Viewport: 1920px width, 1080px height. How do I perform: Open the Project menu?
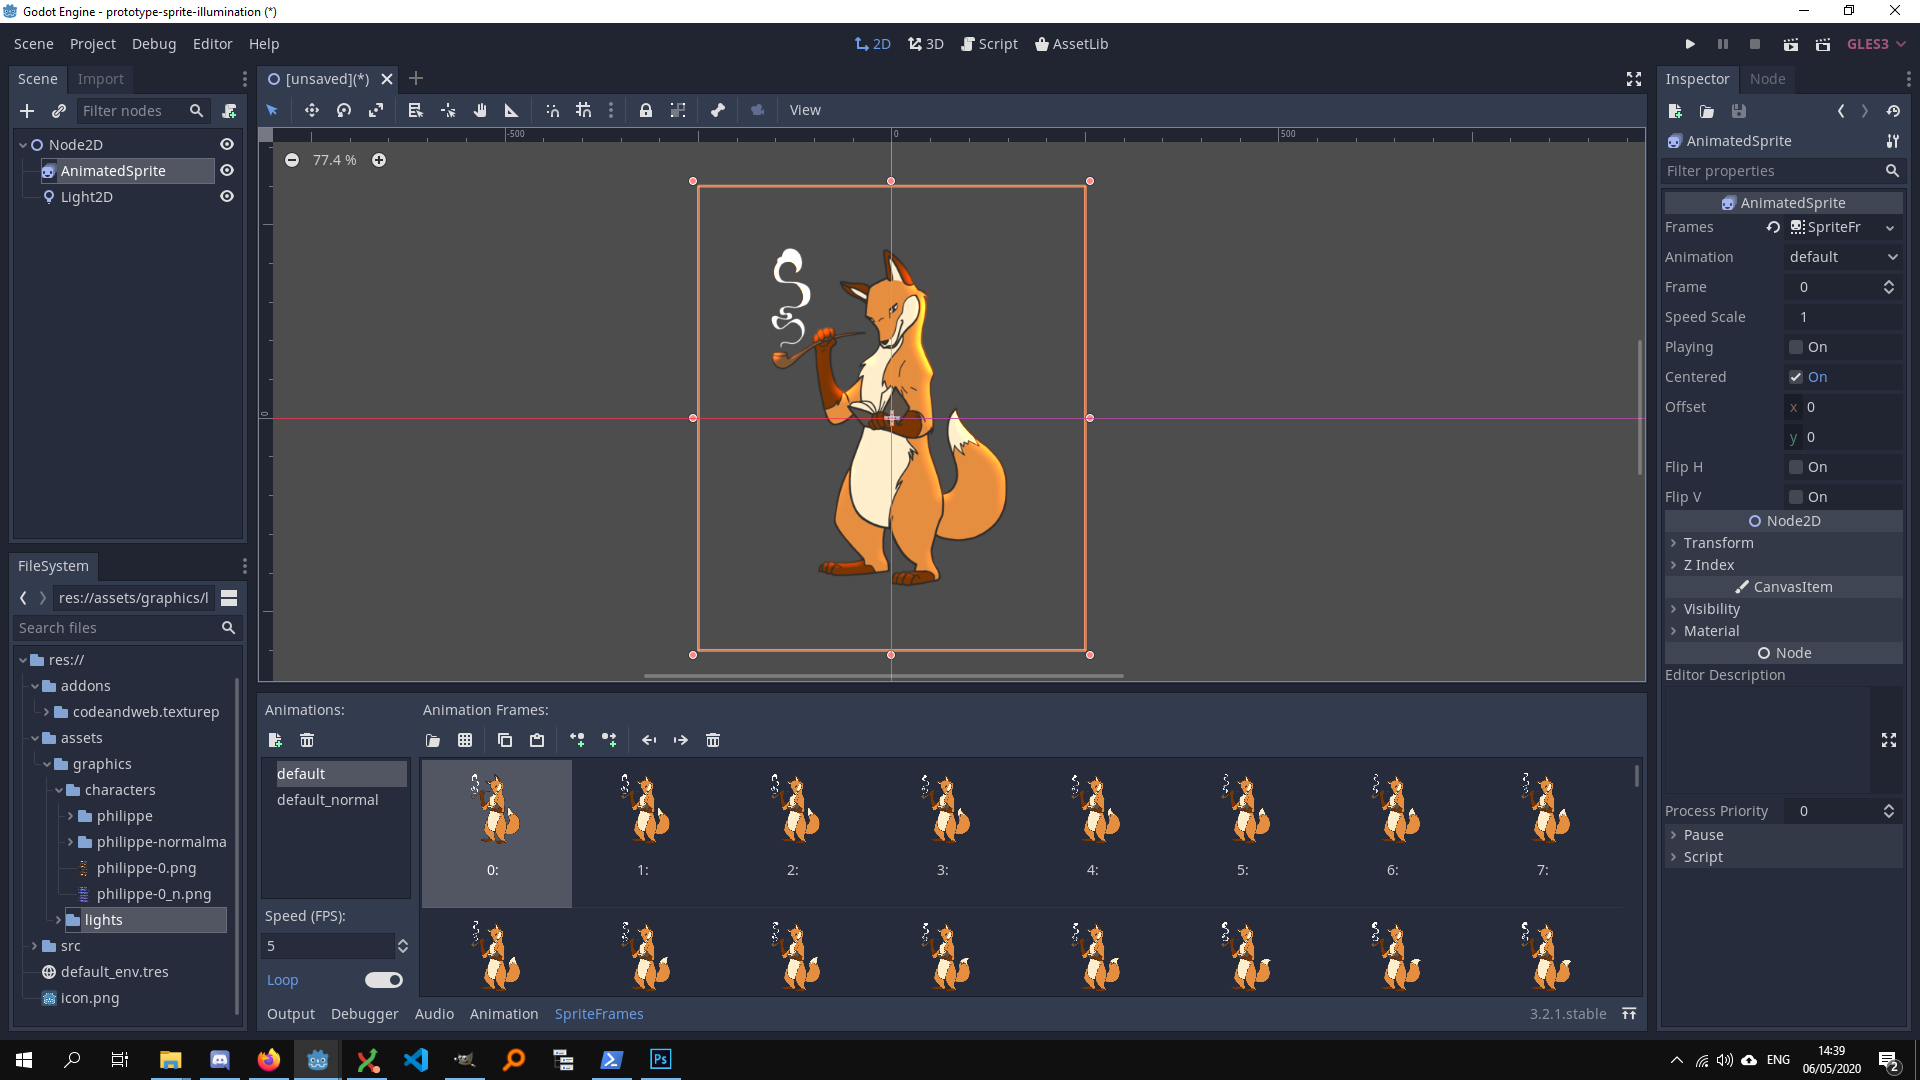(92, 44)
